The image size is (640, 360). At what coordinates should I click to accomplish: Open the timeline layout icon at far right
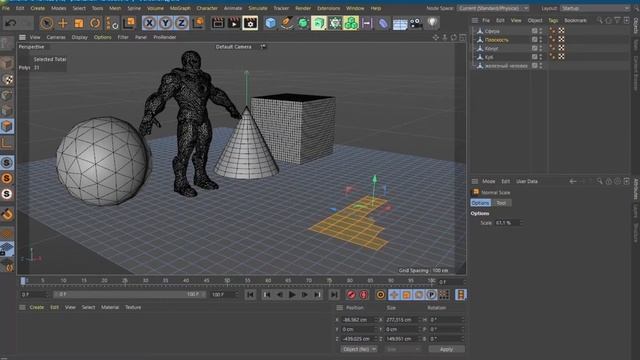(461, 294)
